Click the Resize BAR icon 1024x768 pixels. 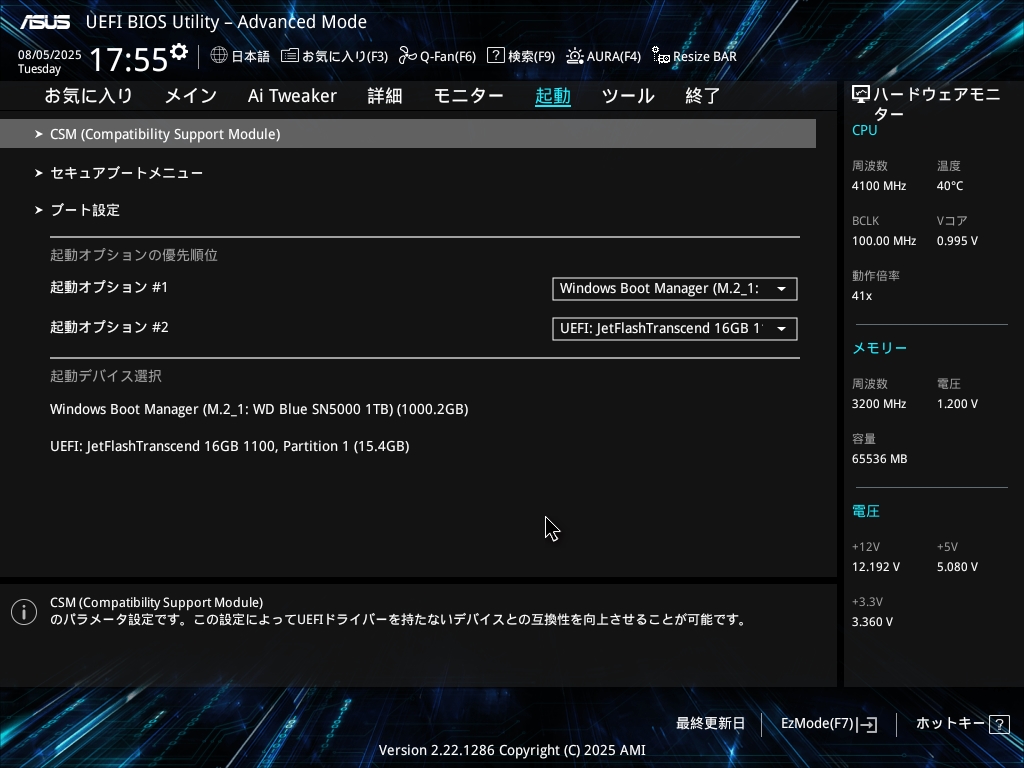(661, 56)
